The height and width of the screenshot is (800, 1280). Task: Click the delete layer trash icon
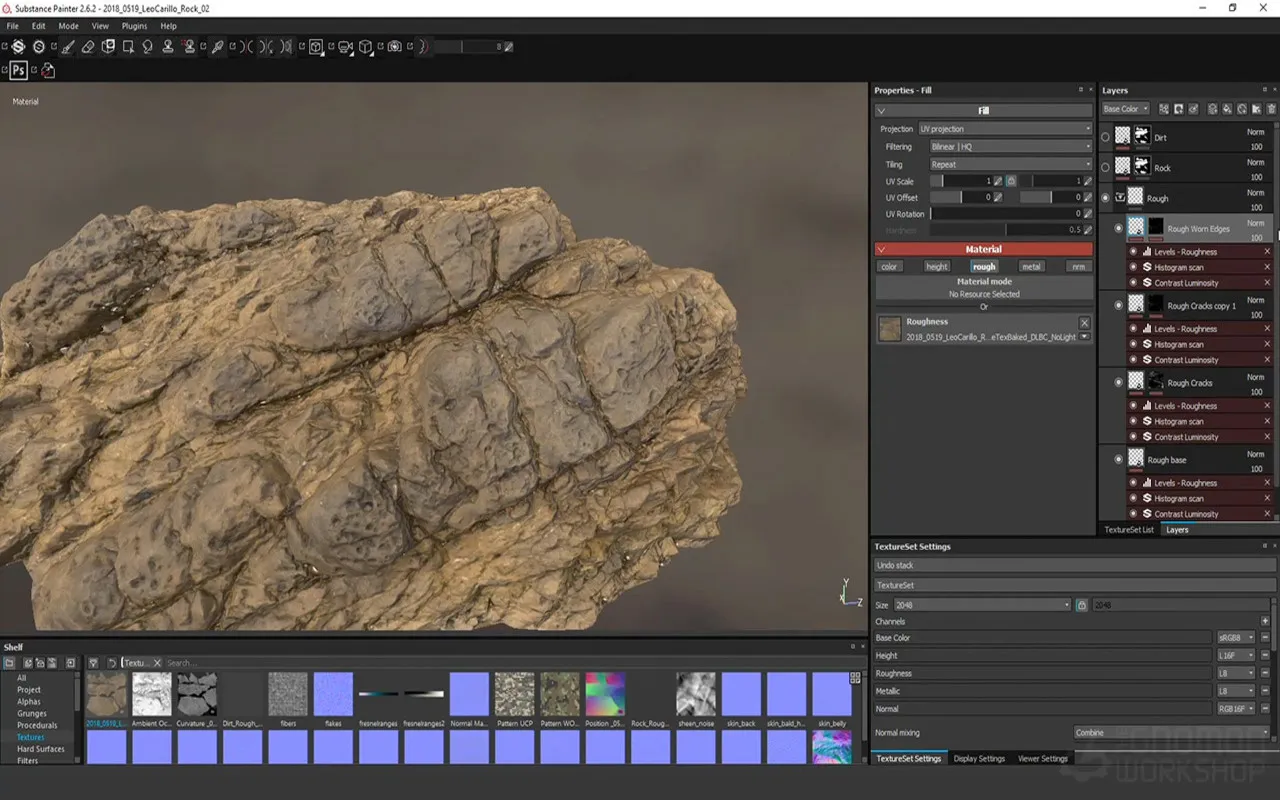[1270, 108]
